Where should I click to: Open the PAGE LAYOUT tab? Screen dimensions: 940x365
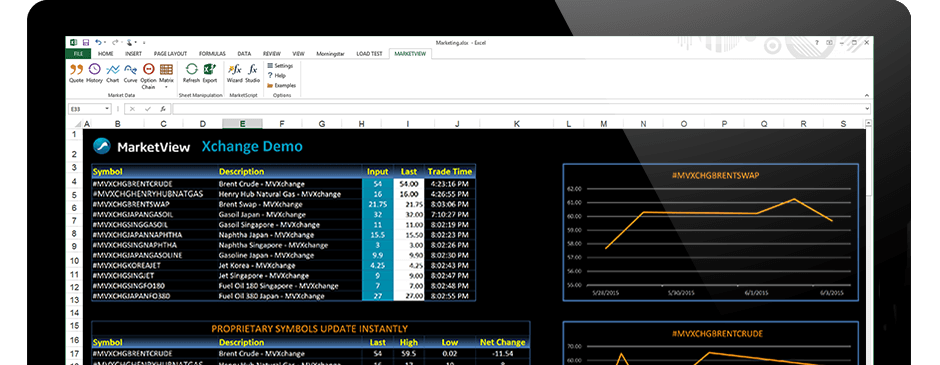point(170,53)
